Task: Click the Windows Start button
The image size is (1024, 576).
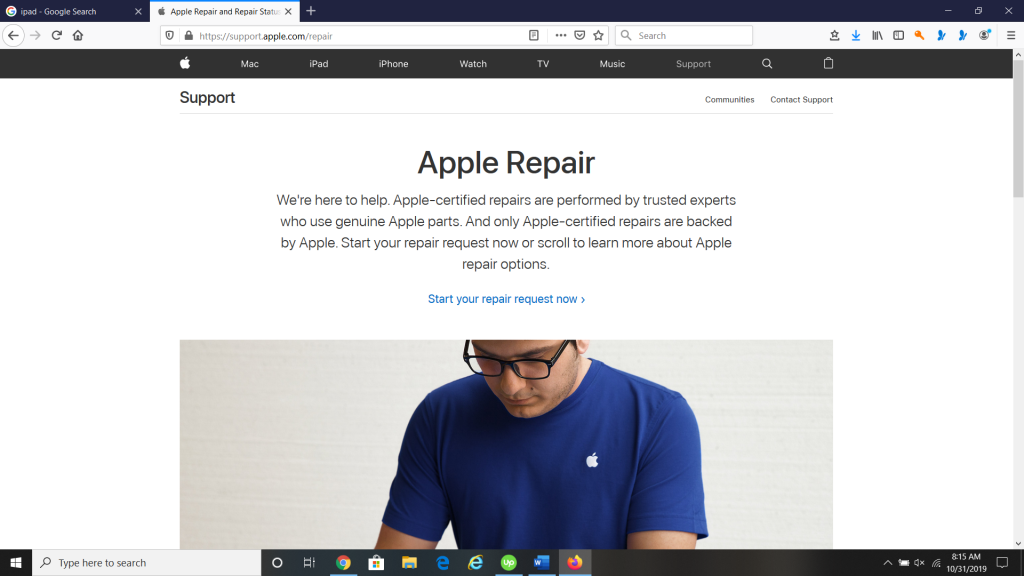Action: coord(16,562)
